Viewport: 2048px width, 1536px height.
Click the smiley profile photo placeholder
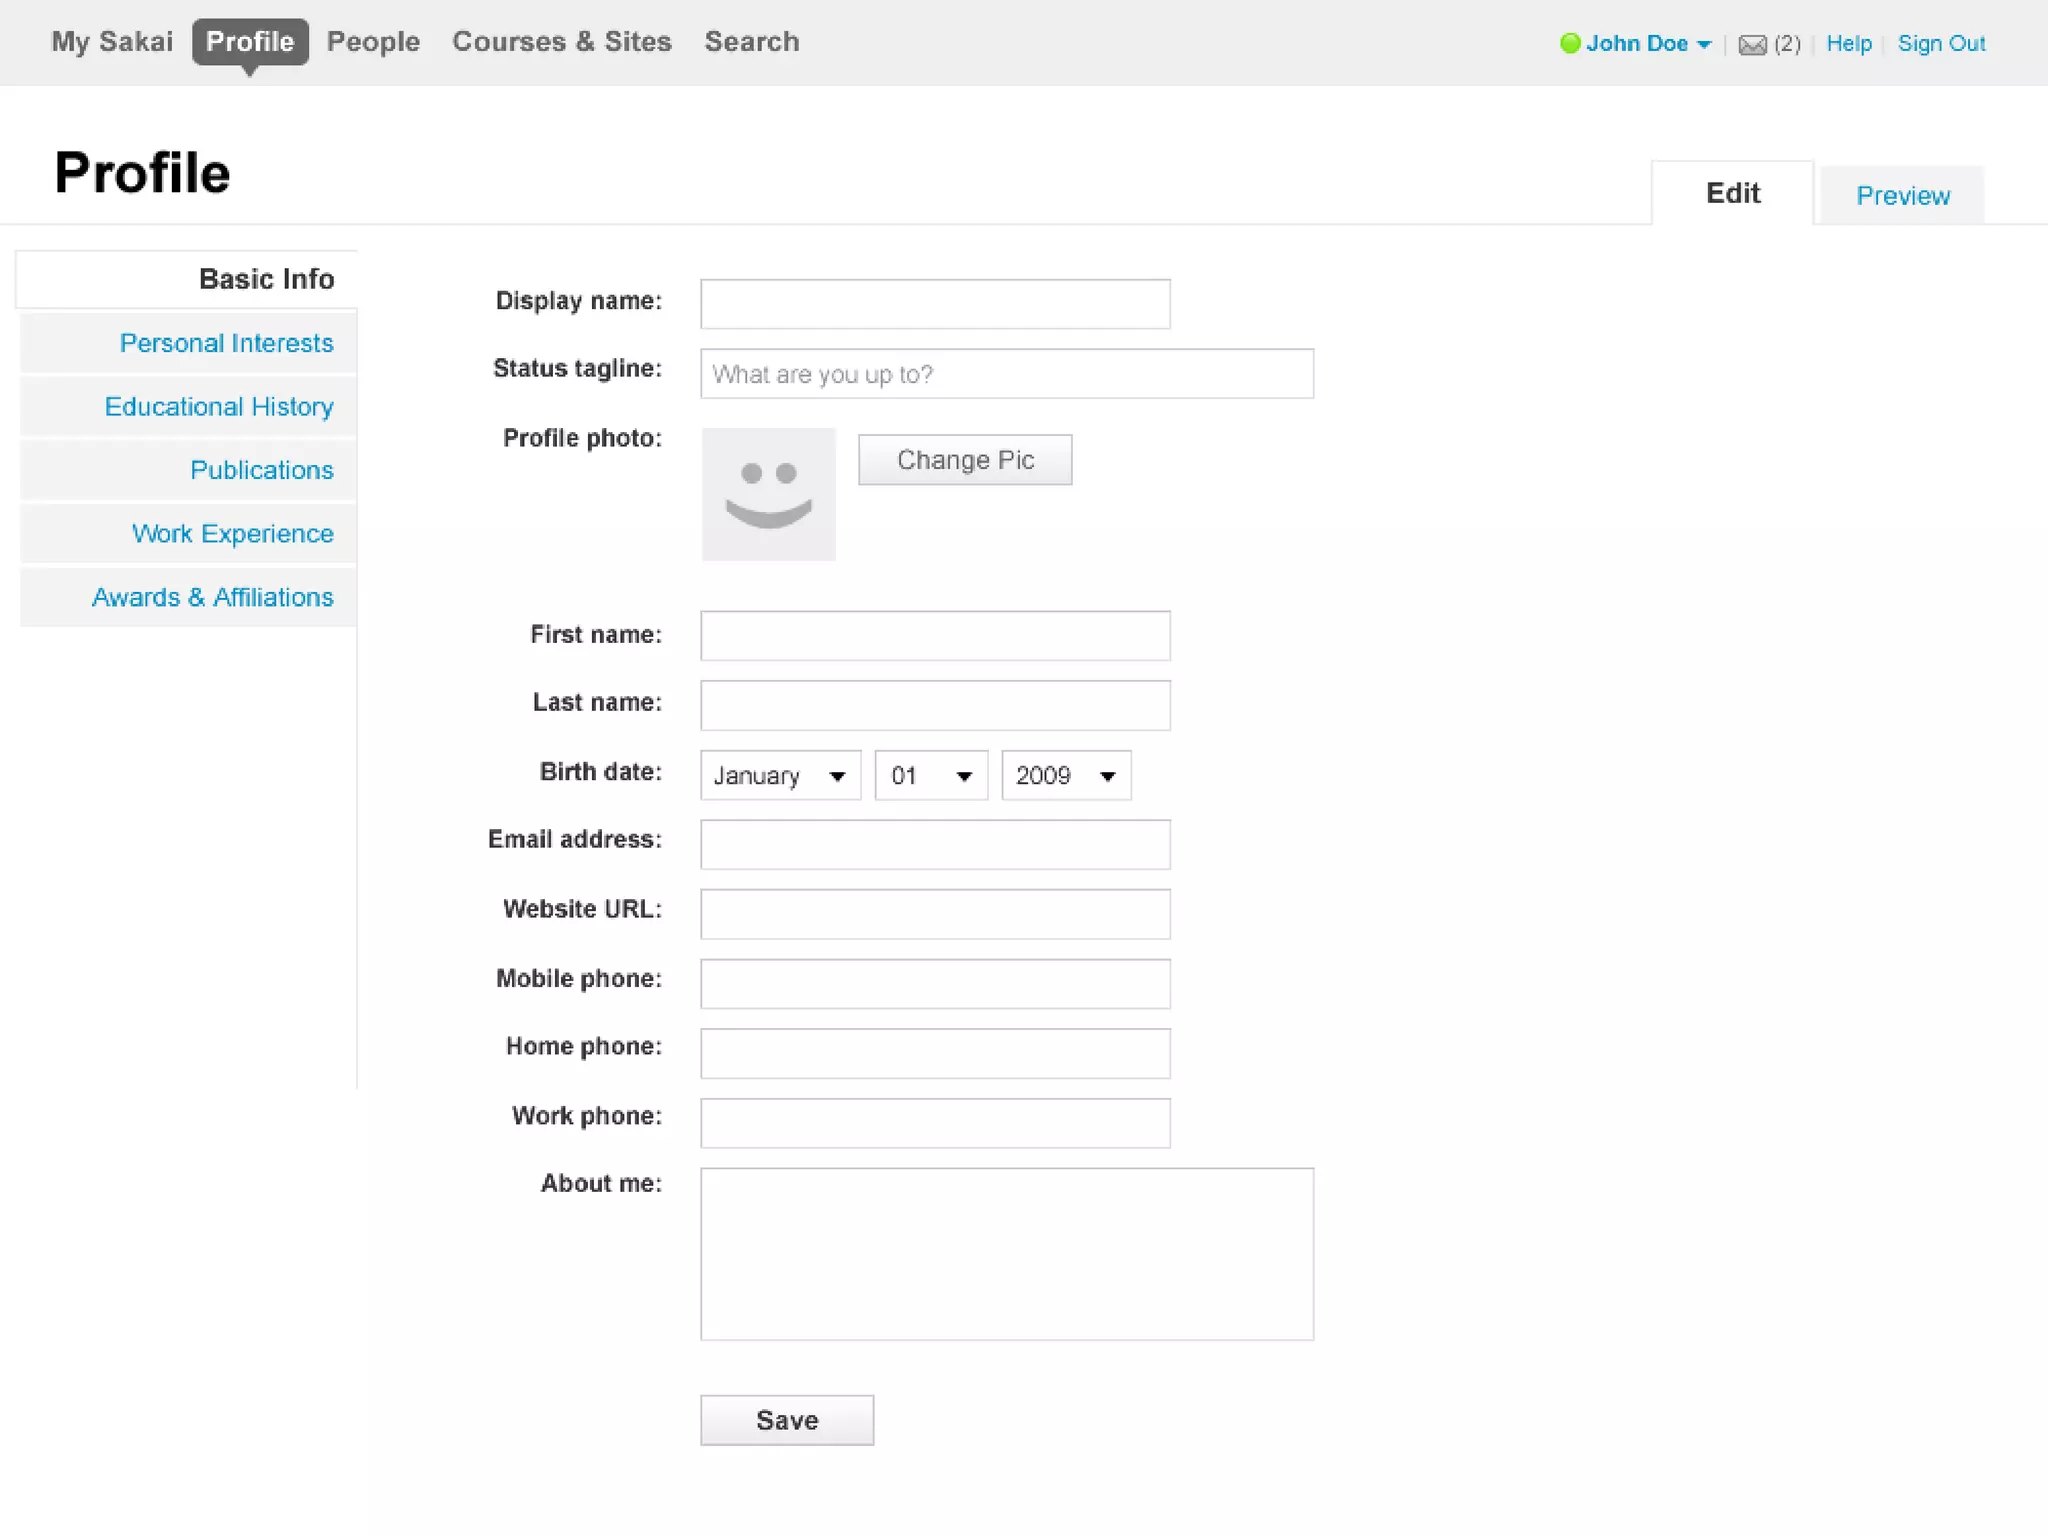(x=768, y=494)
